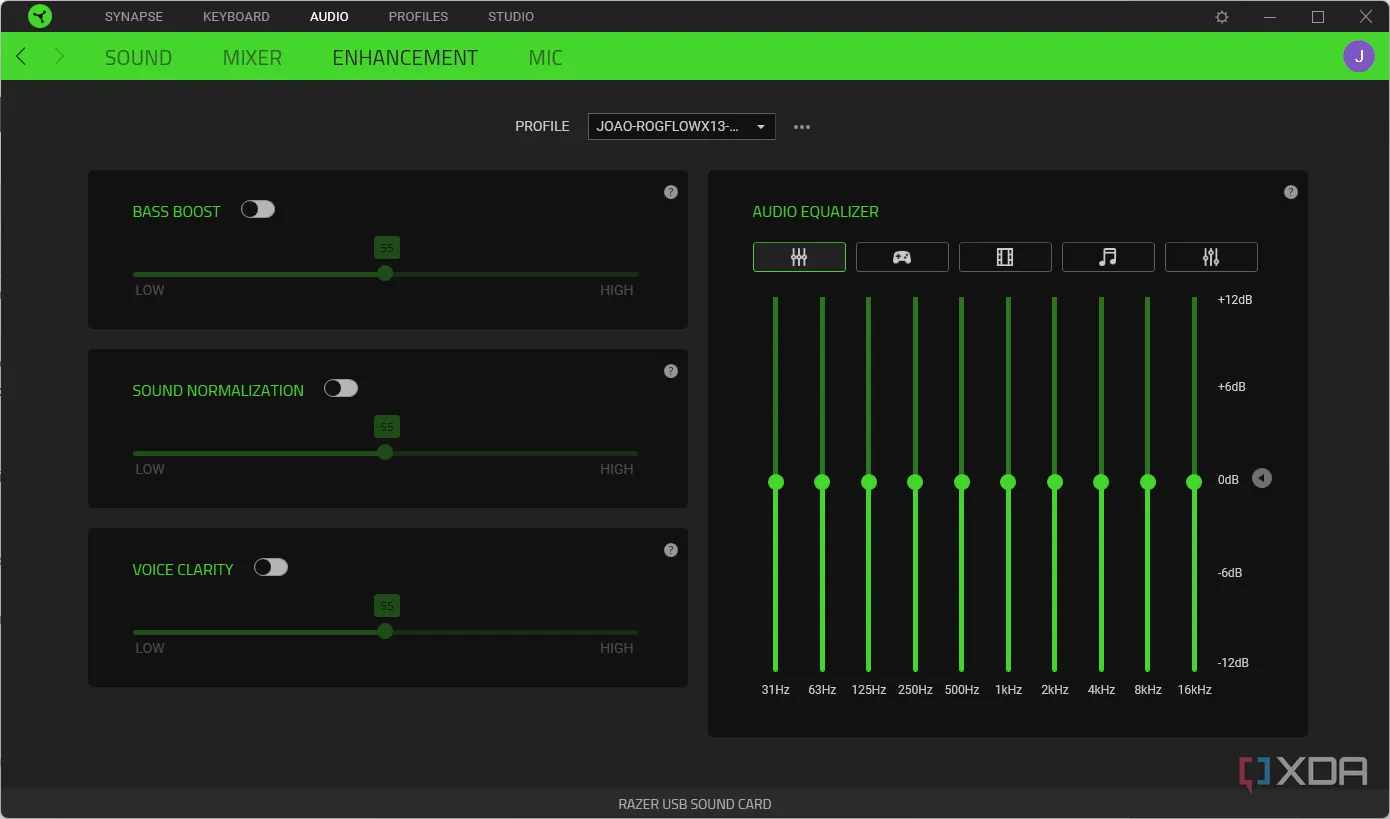Click the Audio Equalizer help question mark
The image size is (1390, 819).
(x=1290, y=192)
